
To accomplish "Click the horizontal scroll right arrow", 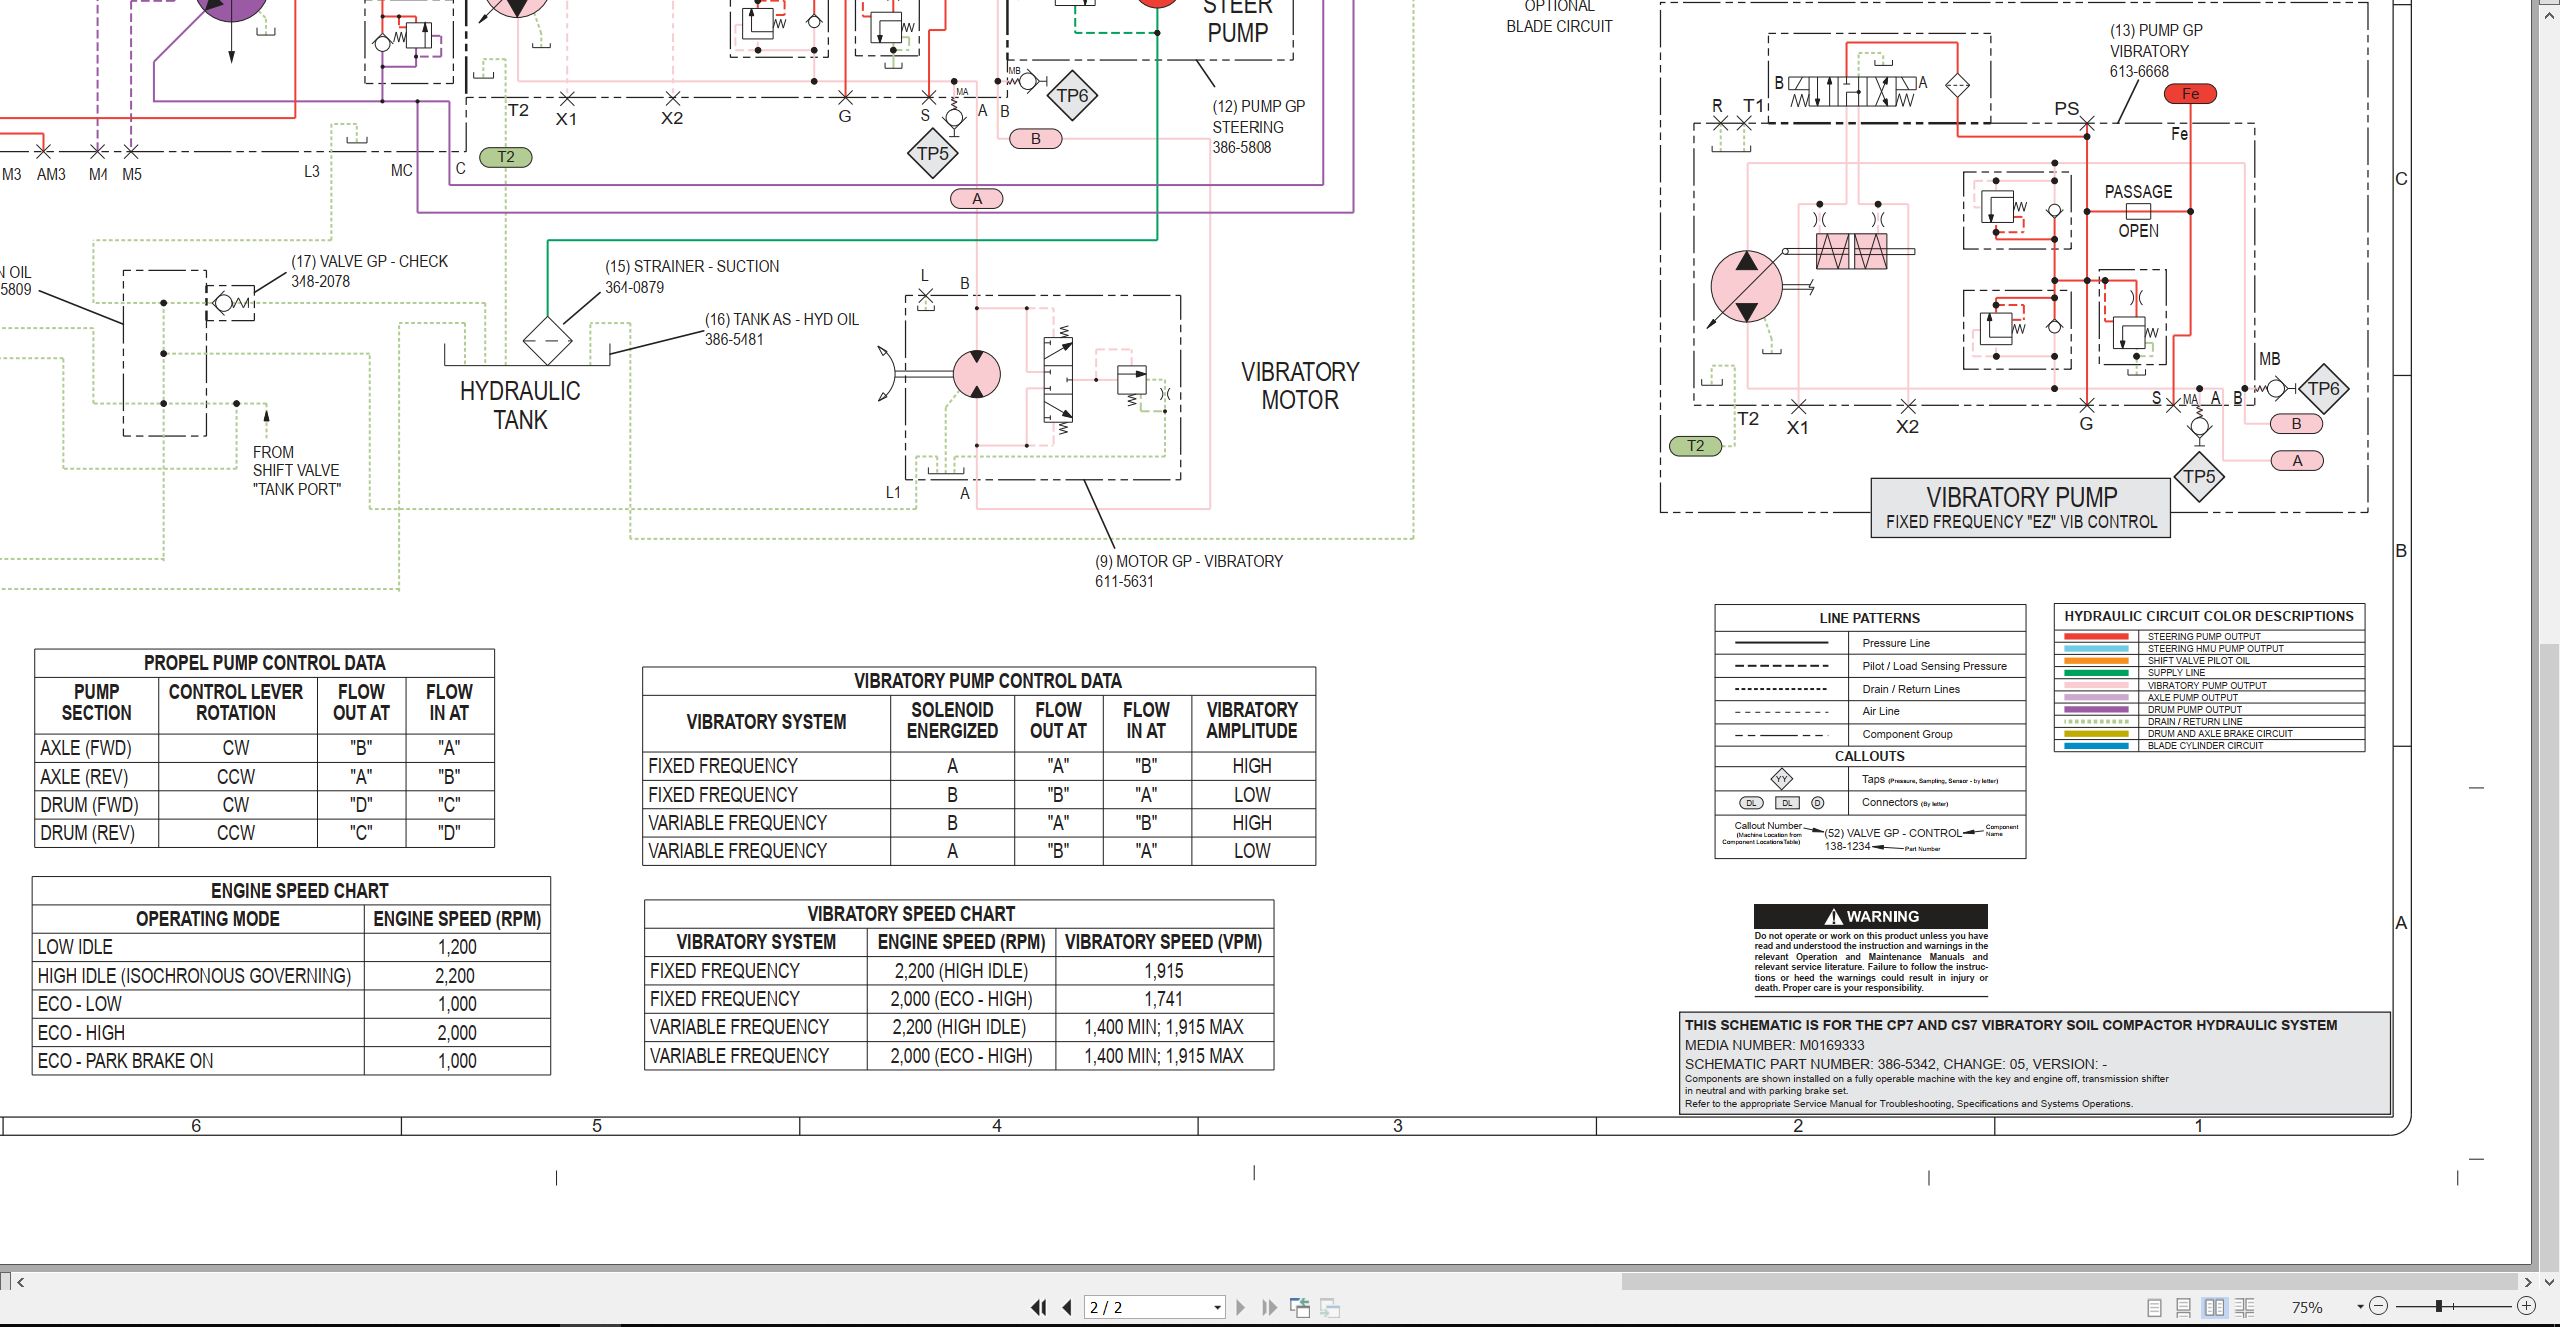I will pos(2527,1281).
